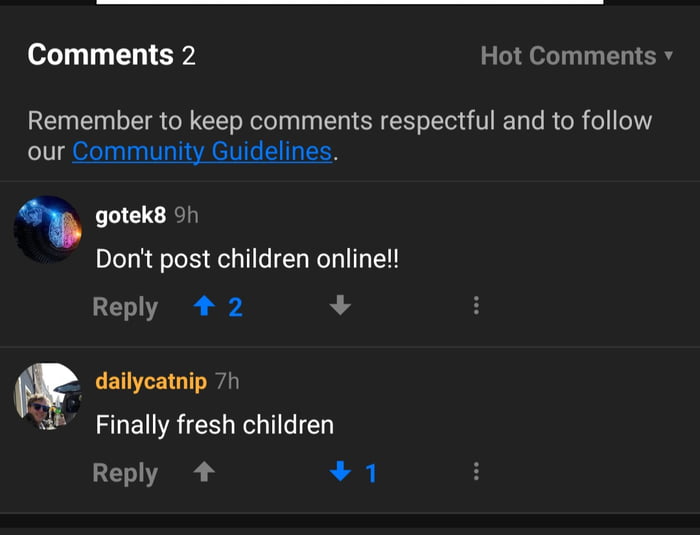
Task: Reply to dailycatnip's comment
Action: (125, 473)
